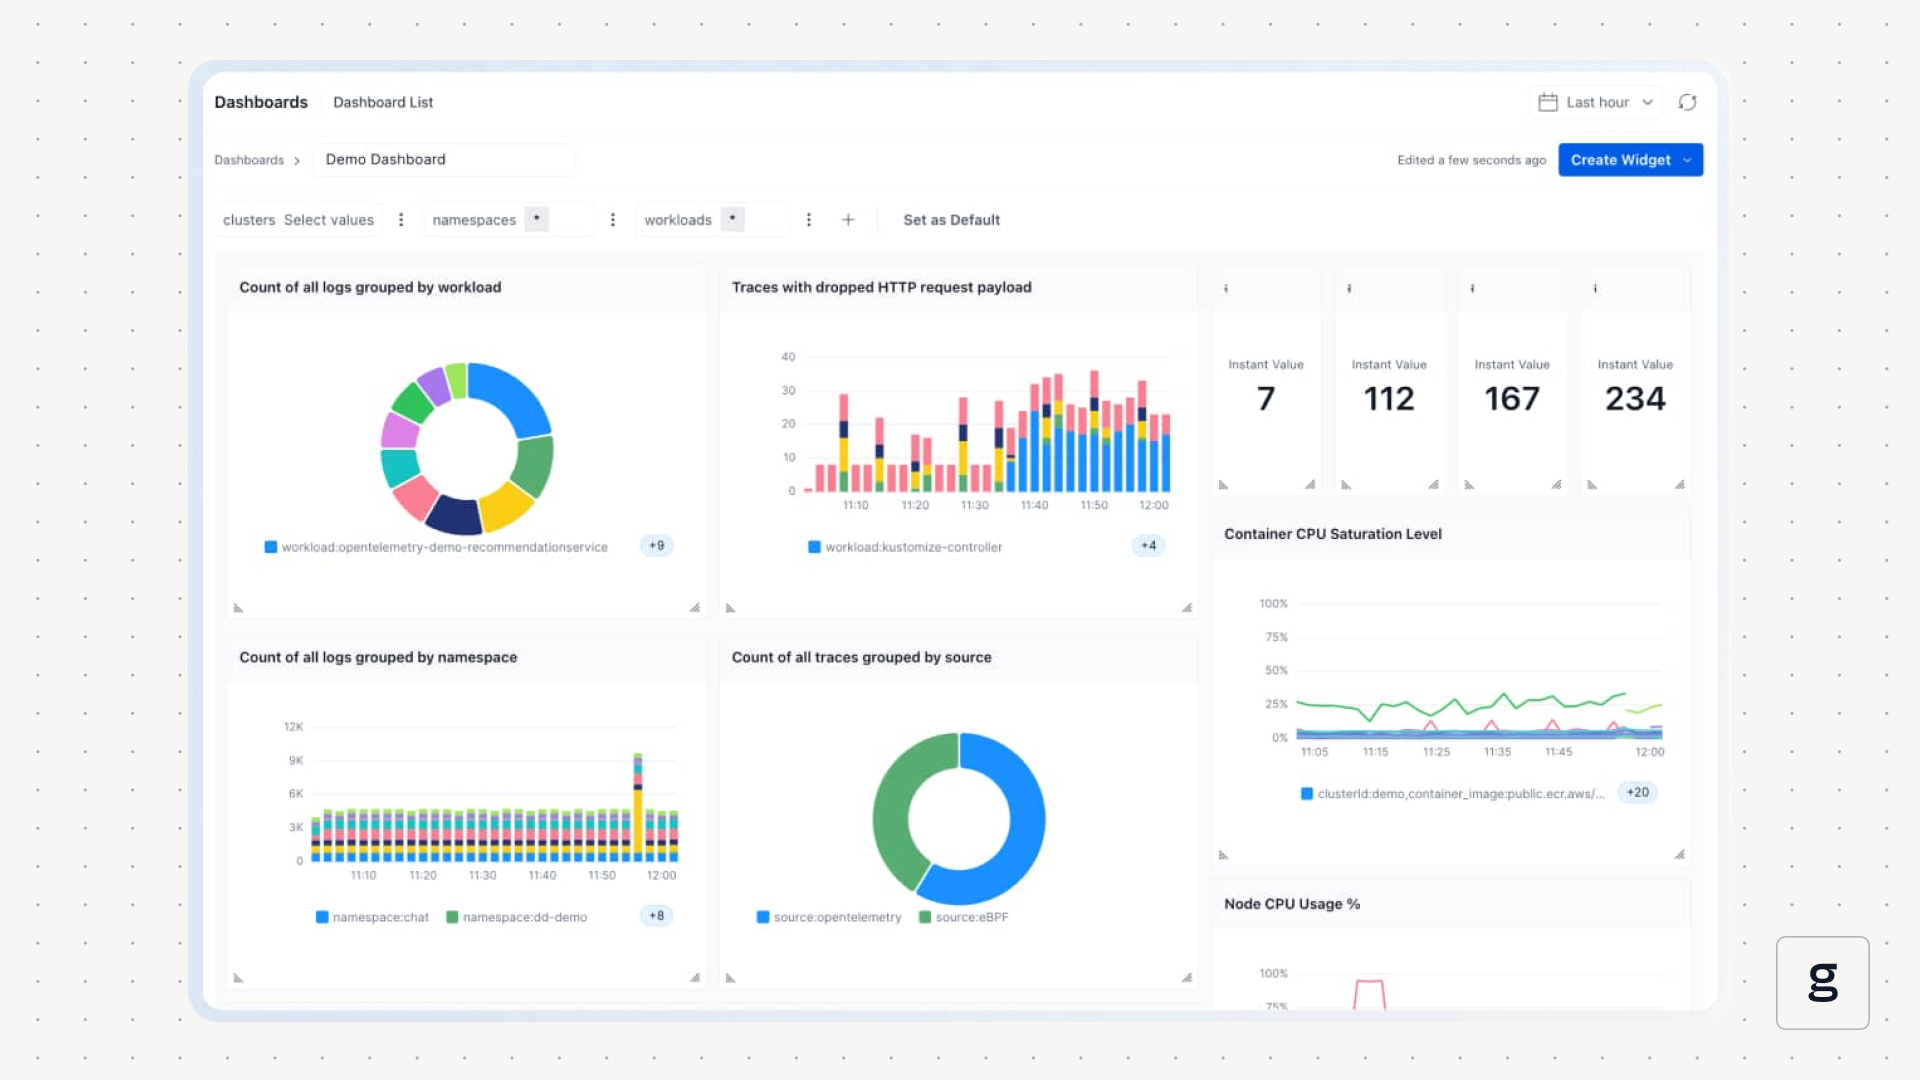Click the g logo badge
Viewport: 1920px width, 1080px height.
[1822, 982]
